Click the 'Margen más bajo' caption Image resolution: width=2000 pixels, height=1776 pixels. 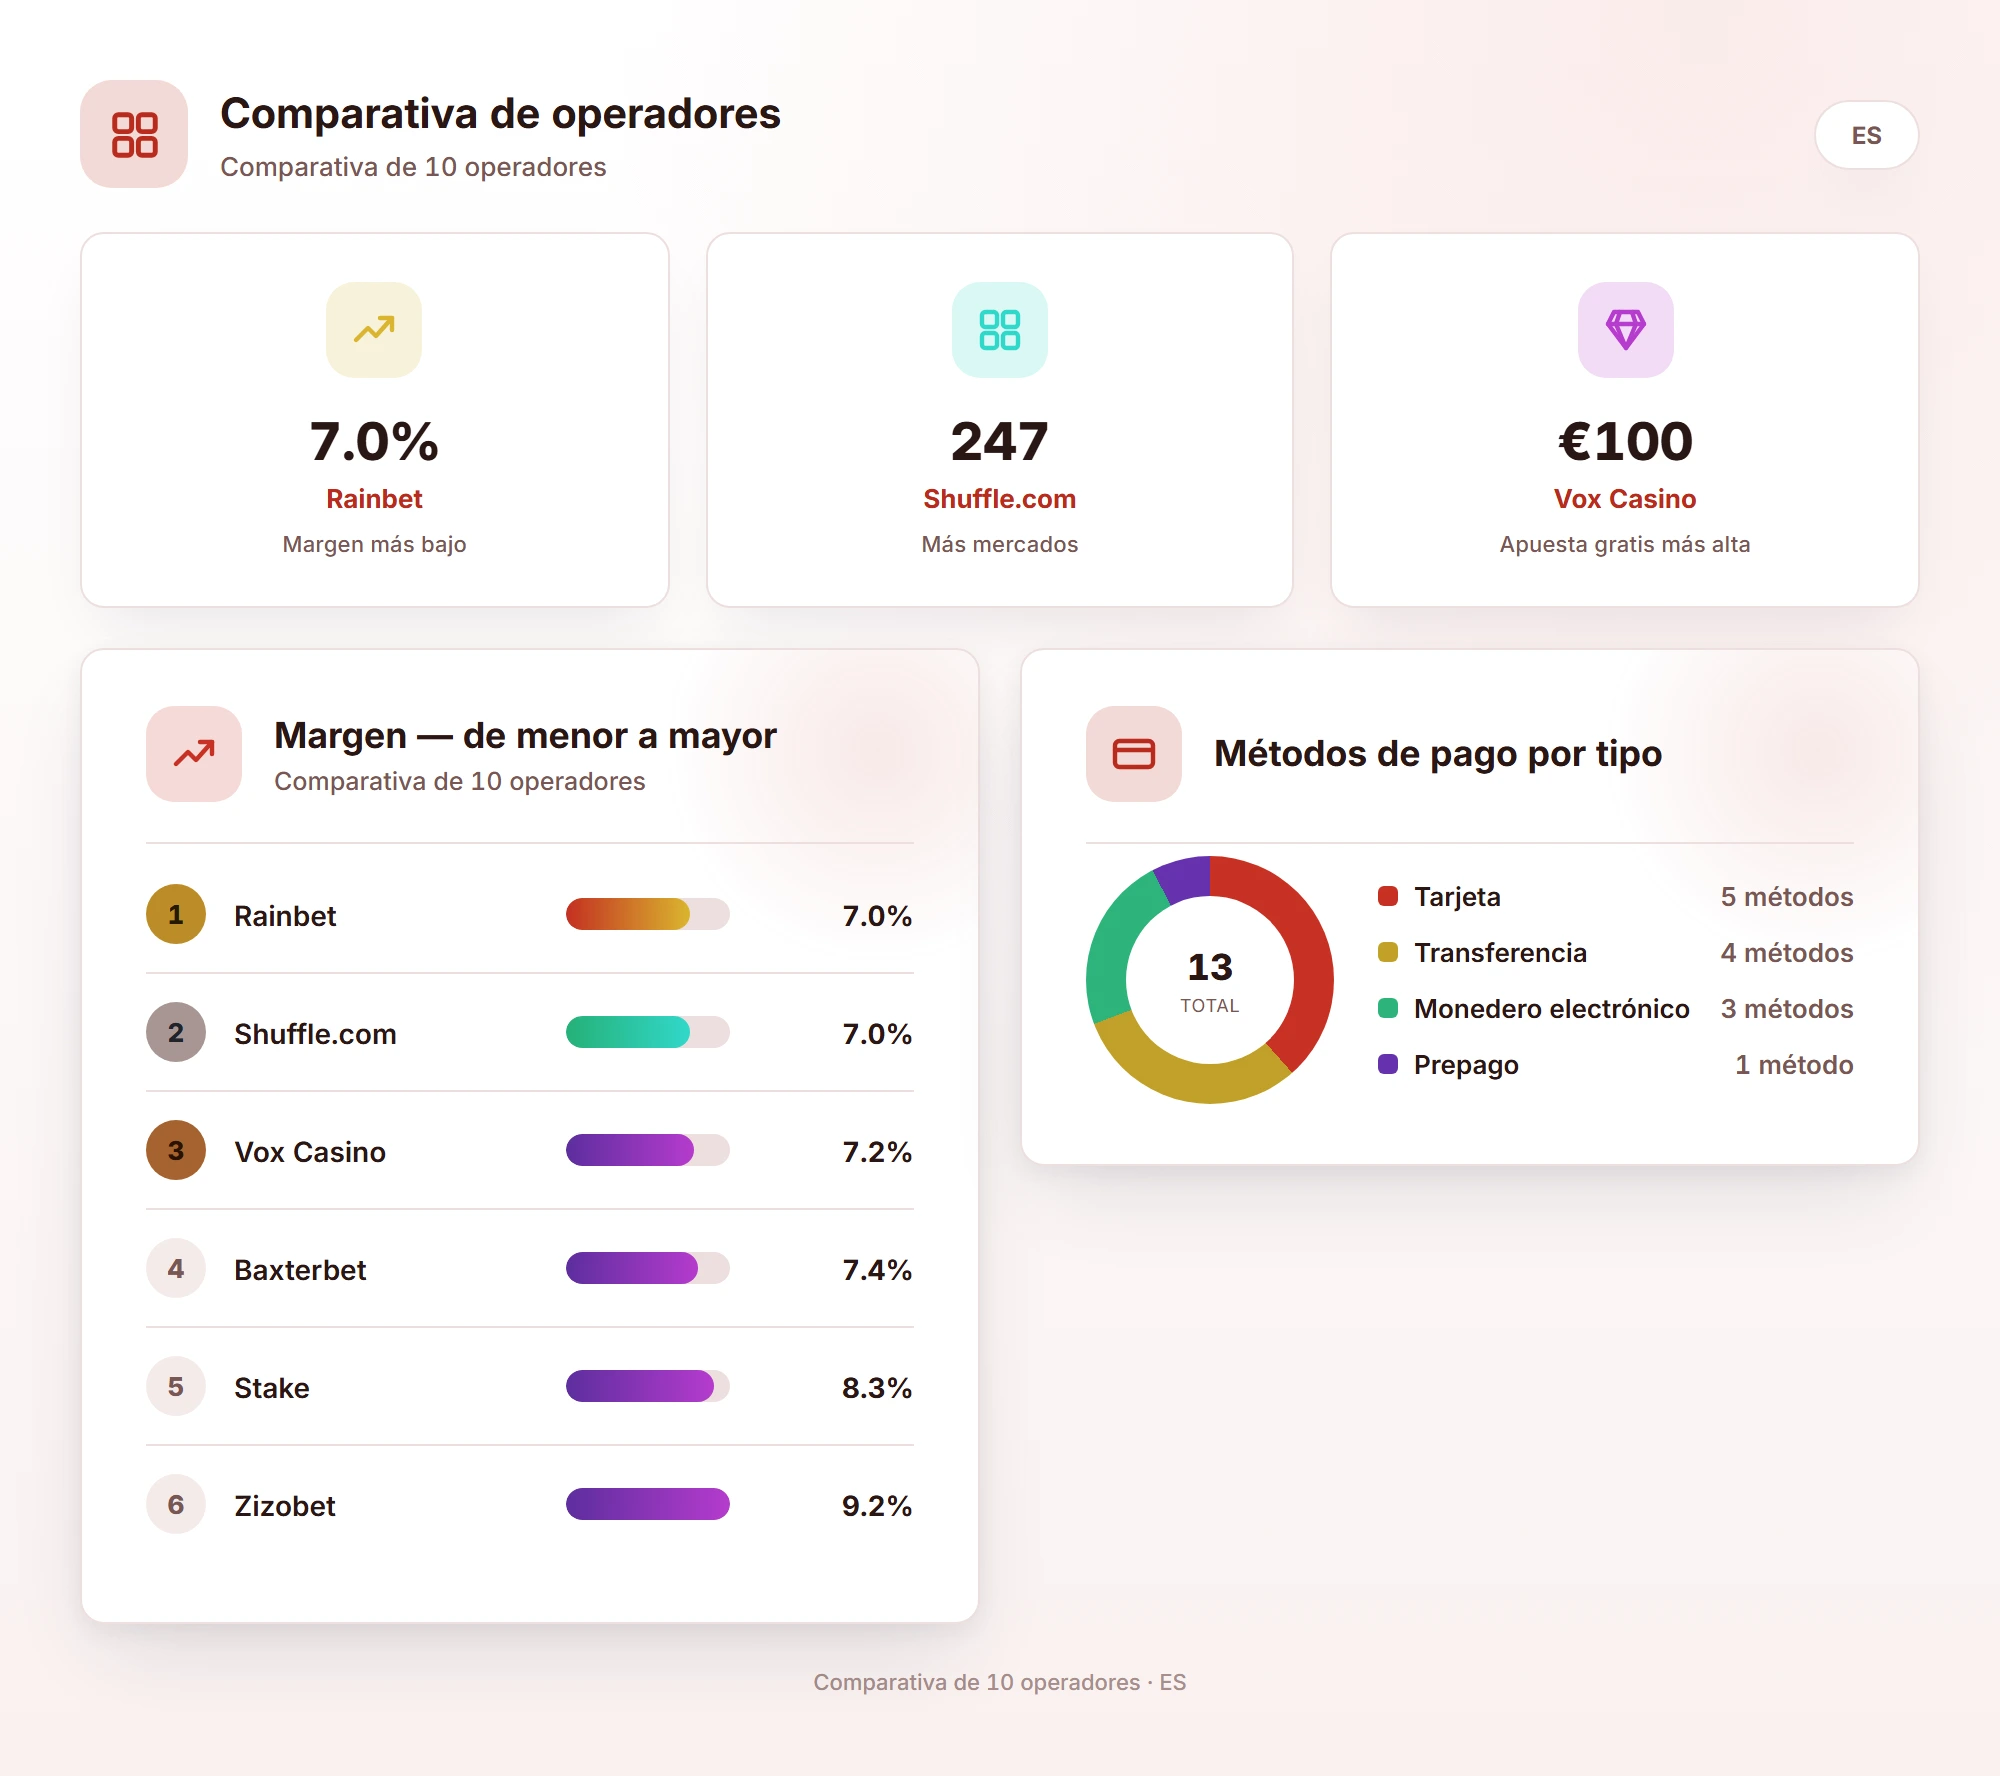tap(374, 544)
